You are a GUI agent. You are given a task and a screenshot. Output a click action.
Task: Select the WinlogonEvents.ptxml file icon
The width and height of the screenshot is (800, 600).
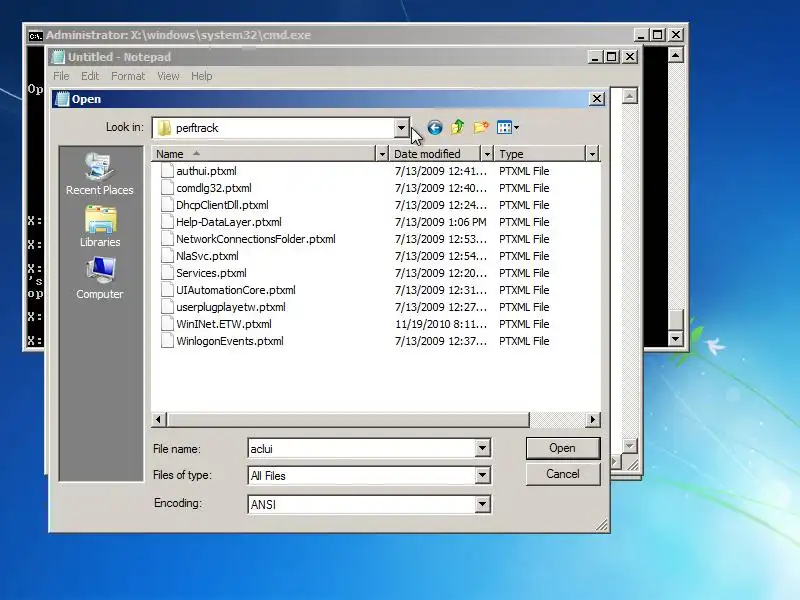coord(167,341)
